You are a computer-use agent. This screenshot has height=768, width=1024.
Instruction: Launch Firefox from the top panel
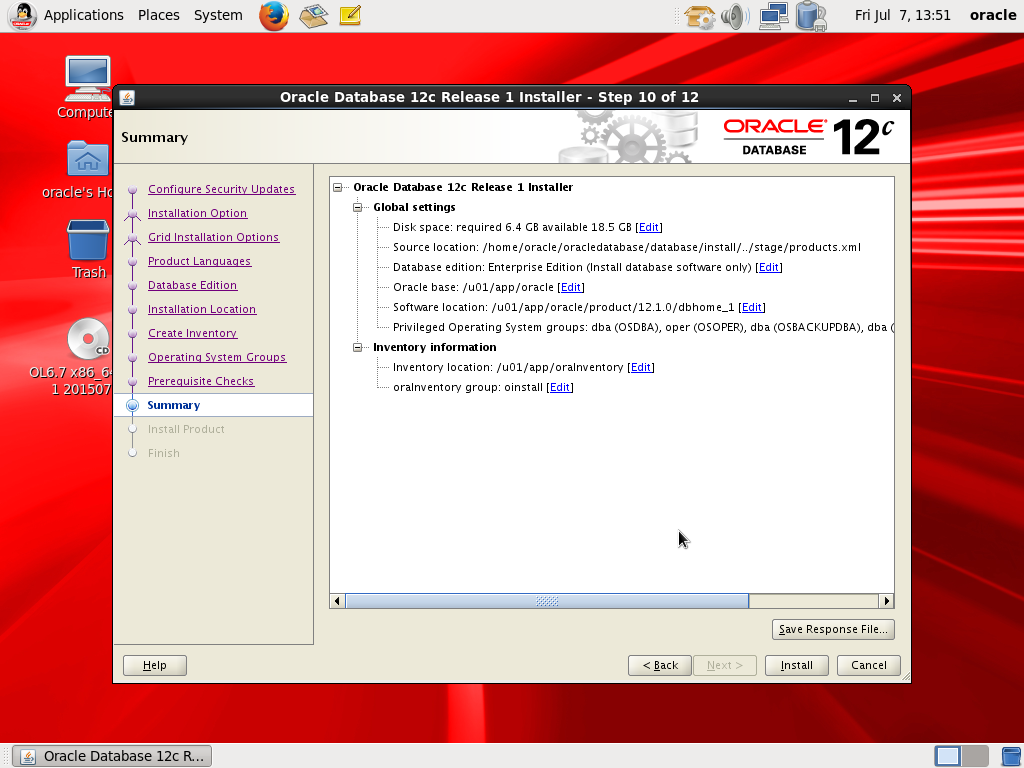[x=274, y=16]
